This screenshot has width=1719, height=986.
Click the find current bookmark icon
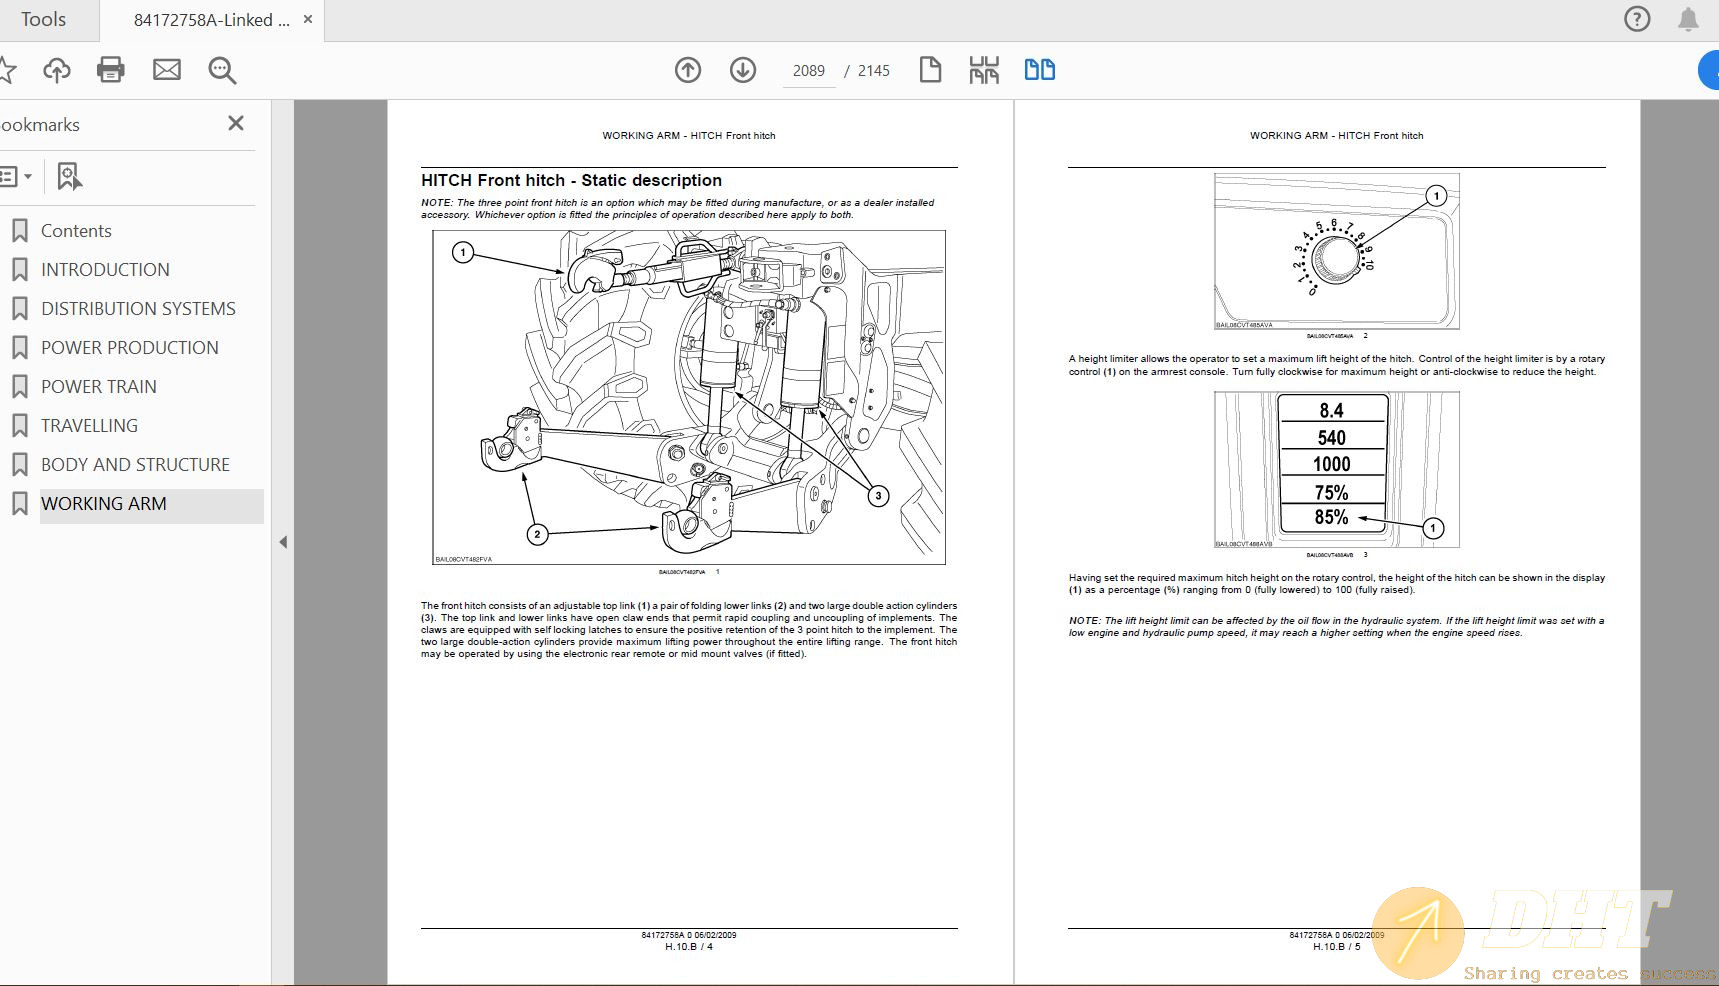pyautogui.click(x=68, y=177)
